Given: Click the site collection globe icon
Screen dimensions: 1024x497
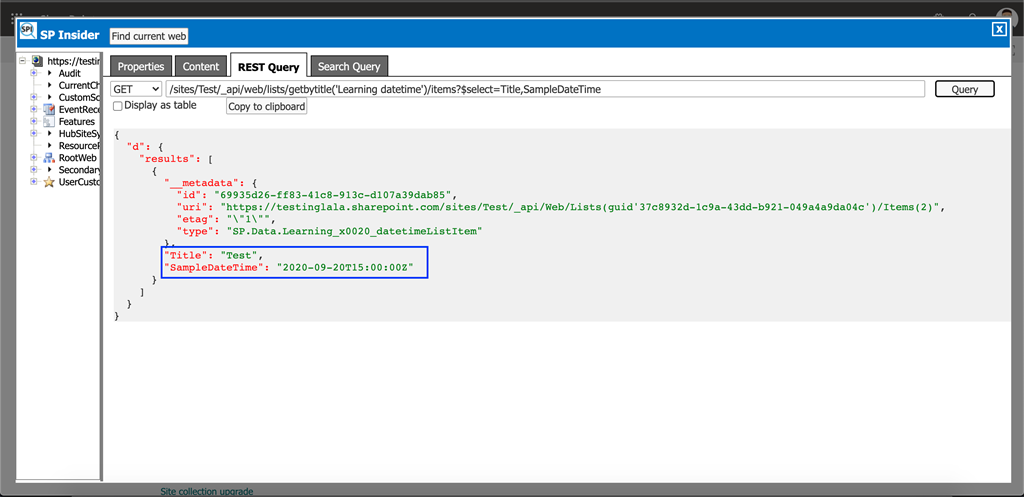Looking at the screenshot, I should [37, 61].
